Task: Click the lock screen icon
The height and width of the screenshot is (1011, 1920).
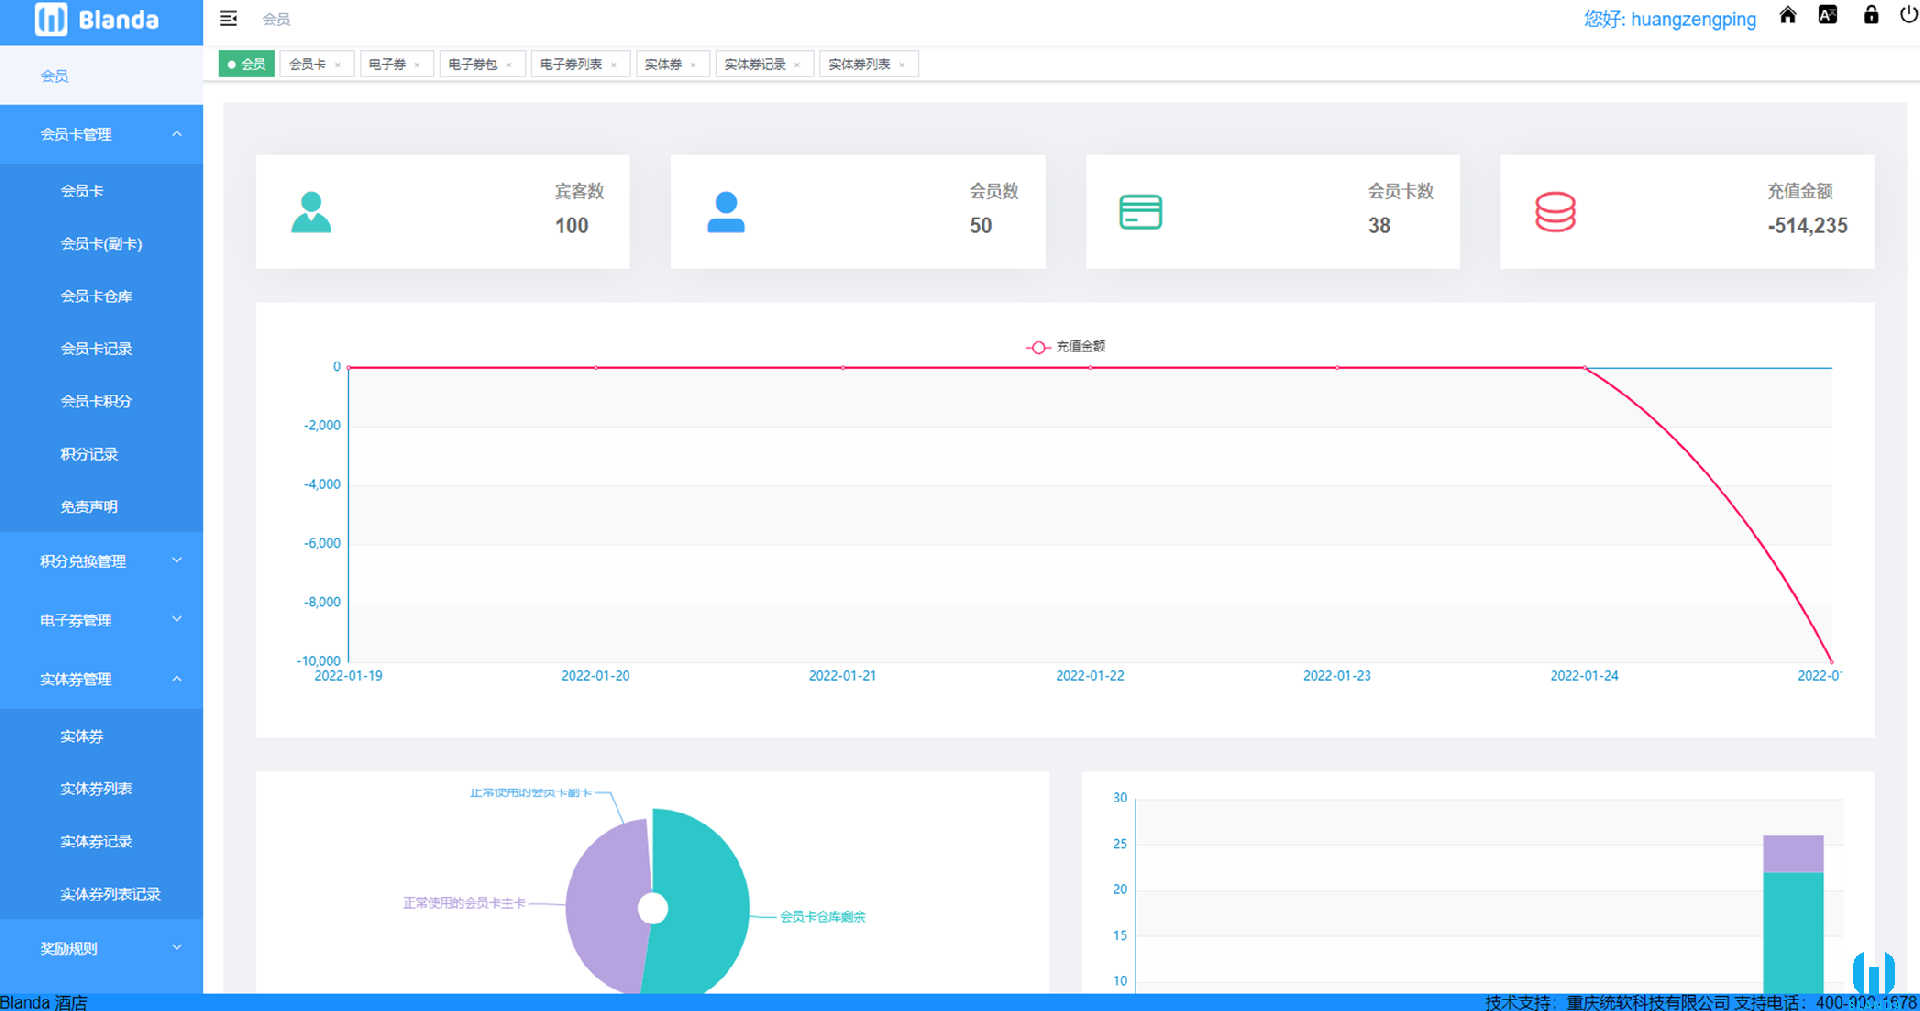Action: click(x=1870, y=16)
